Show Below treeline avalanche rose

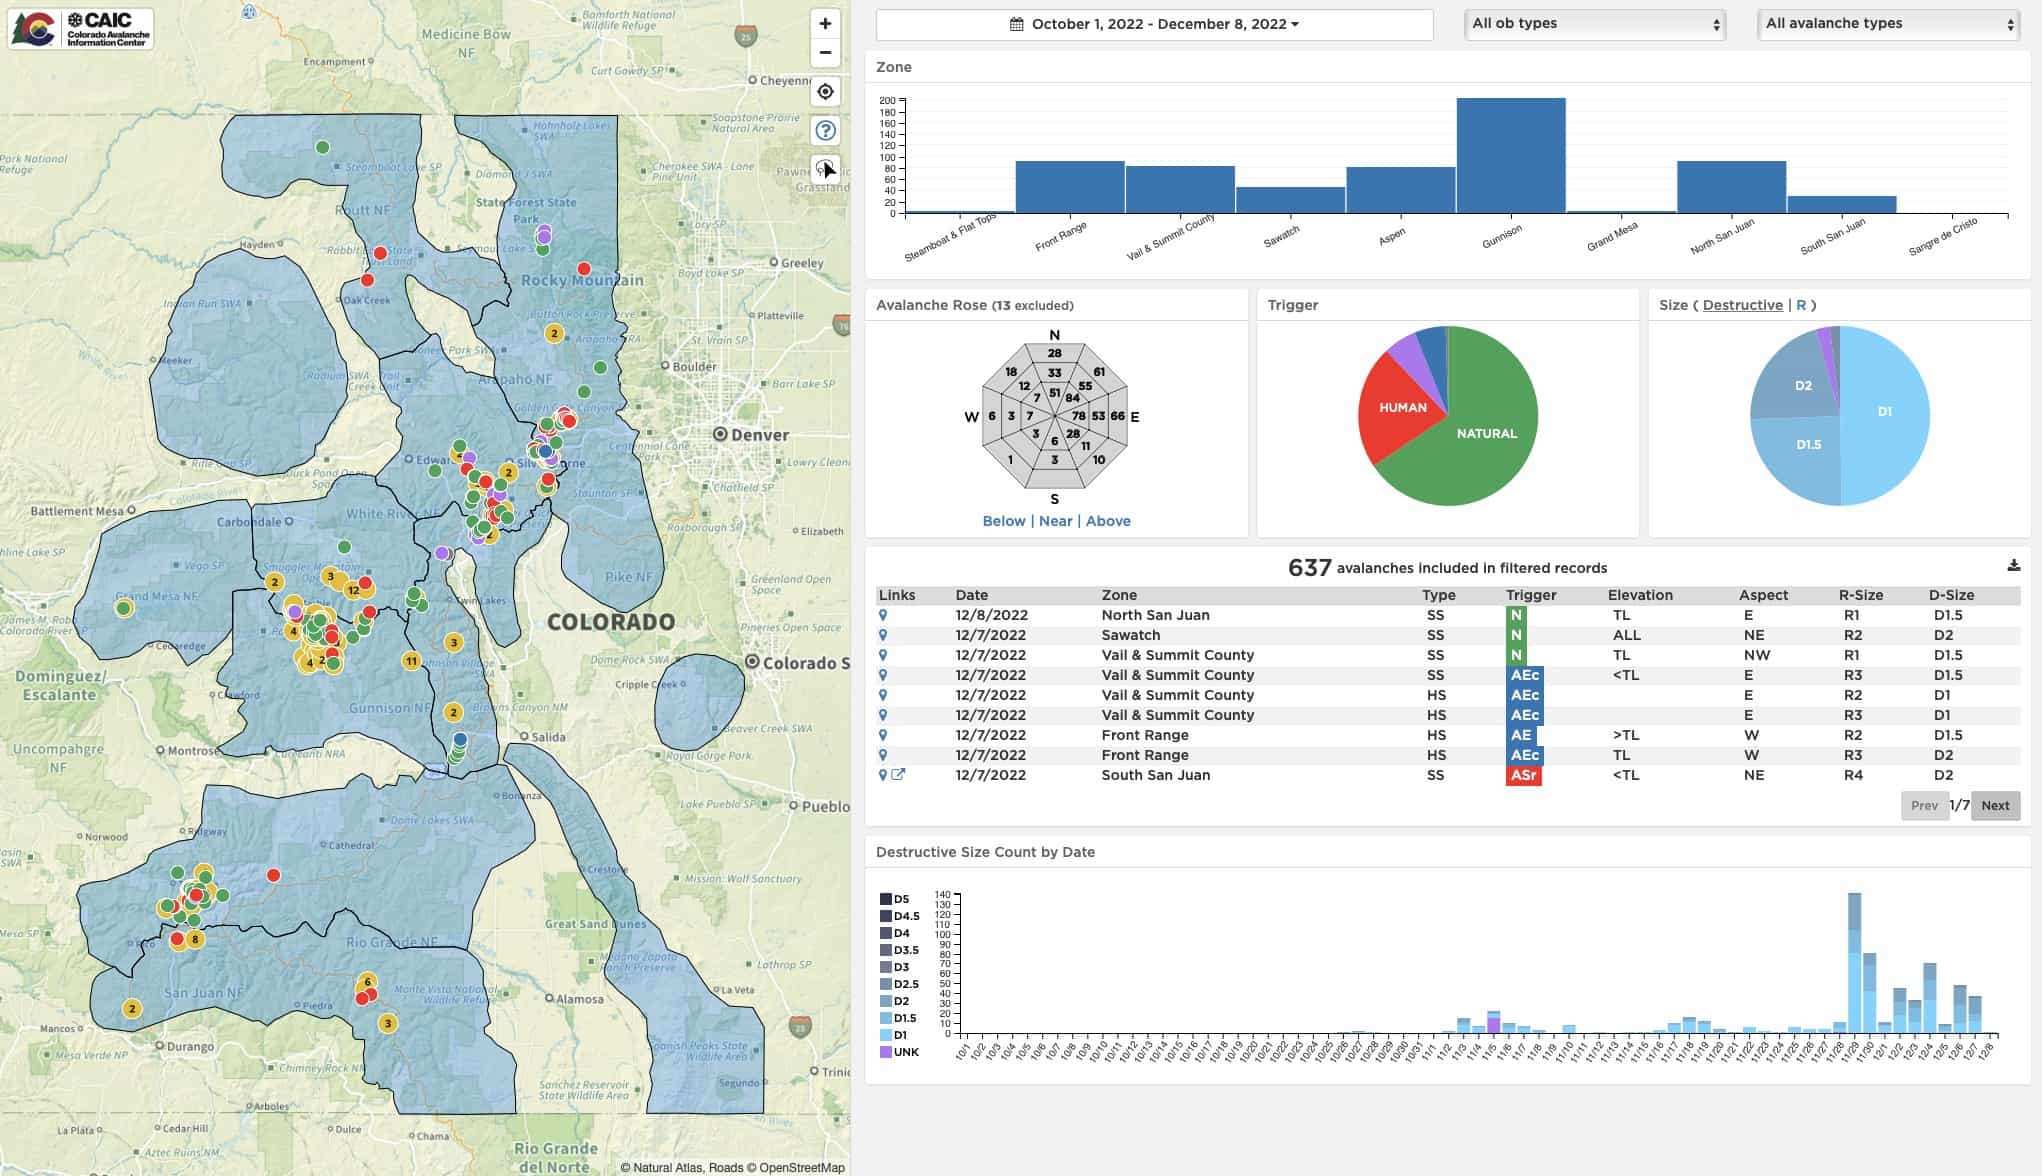pos(1003,521)
